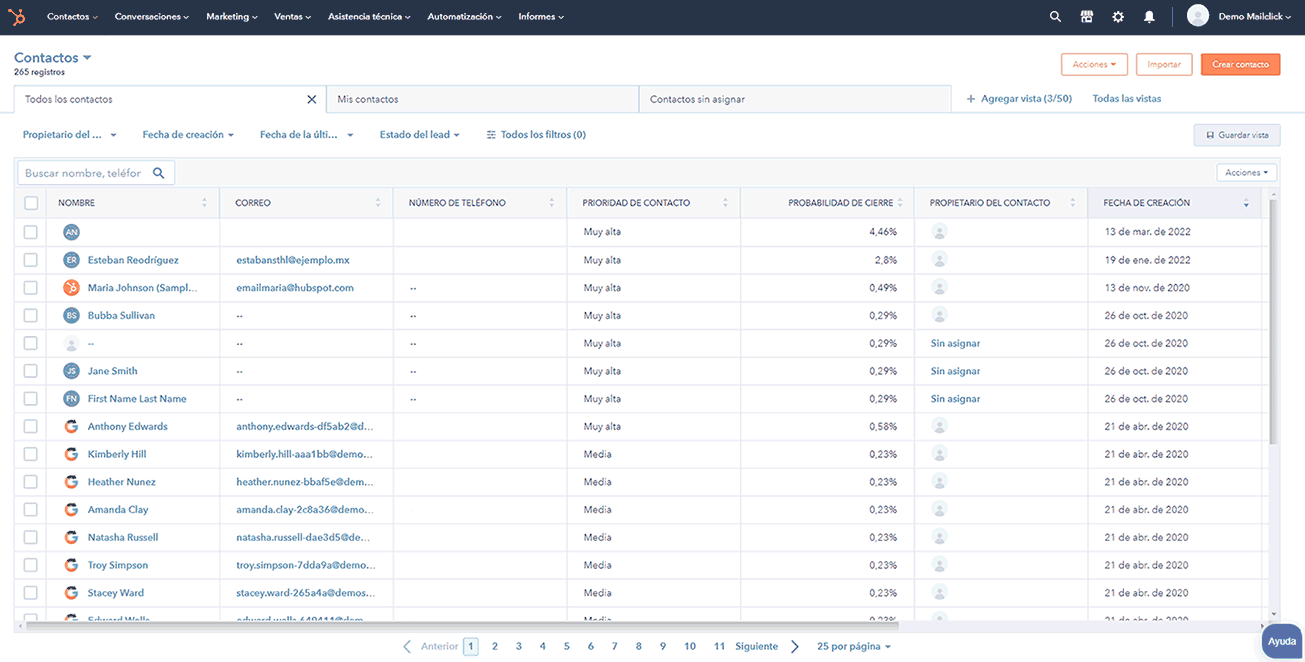Open the marketplace icon in top bar

tap(1087, 17)
